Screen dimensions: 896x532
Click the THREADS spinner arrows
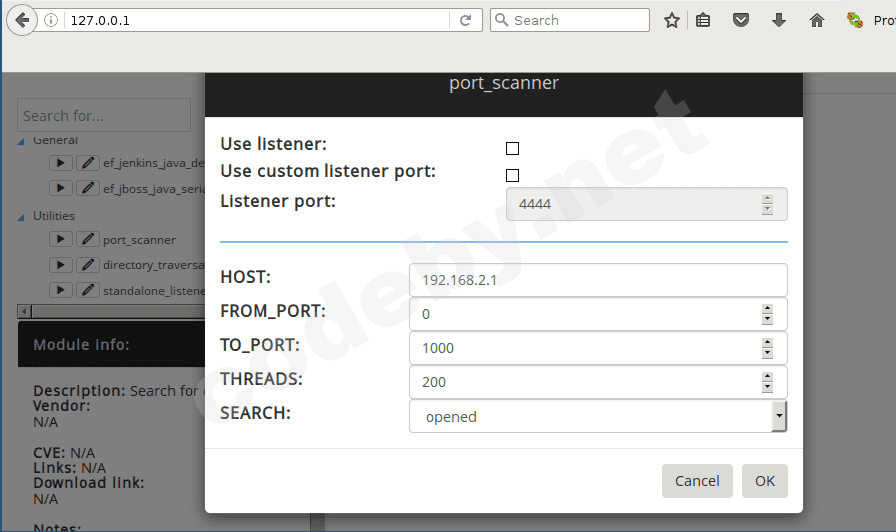tap(767, 382)
